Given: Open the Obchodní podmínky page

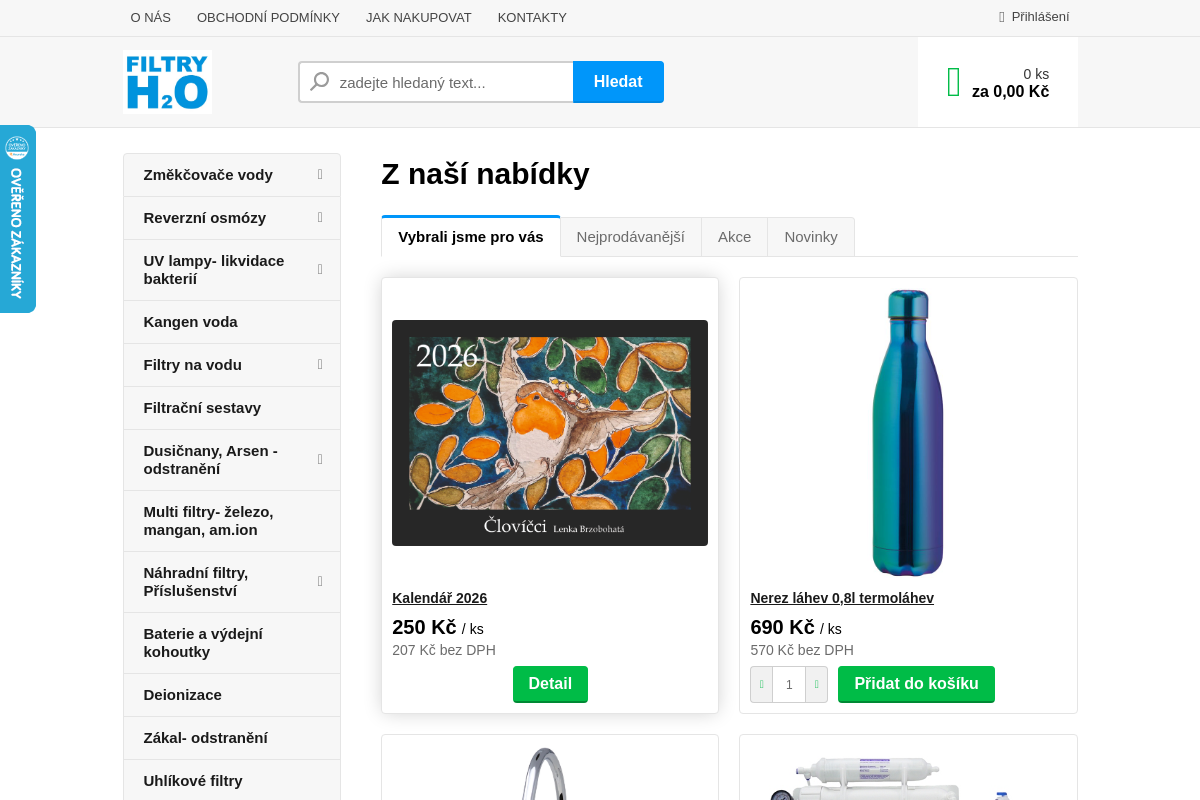Looking at the screenshot, I should pos(268,17).
